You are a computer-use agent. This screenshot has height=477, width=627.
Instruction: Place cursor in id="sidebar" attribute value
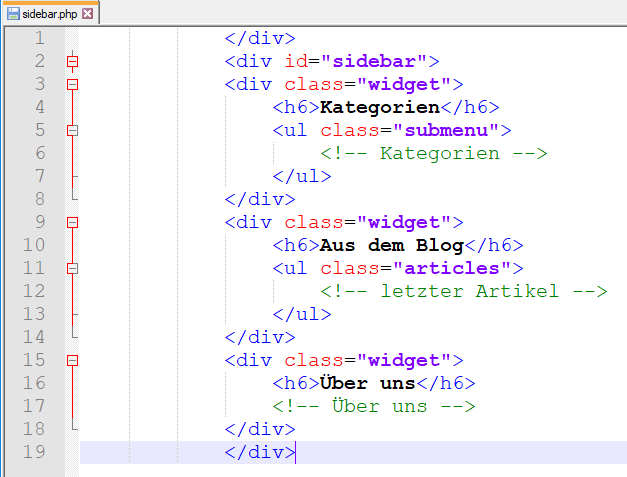pyautogui.click(x=375, y=61)
